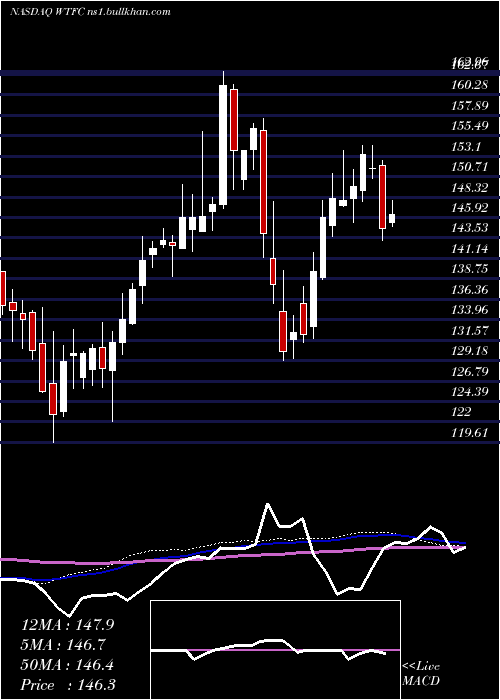Click the Price : 146.3 readout

coord(67,685)
